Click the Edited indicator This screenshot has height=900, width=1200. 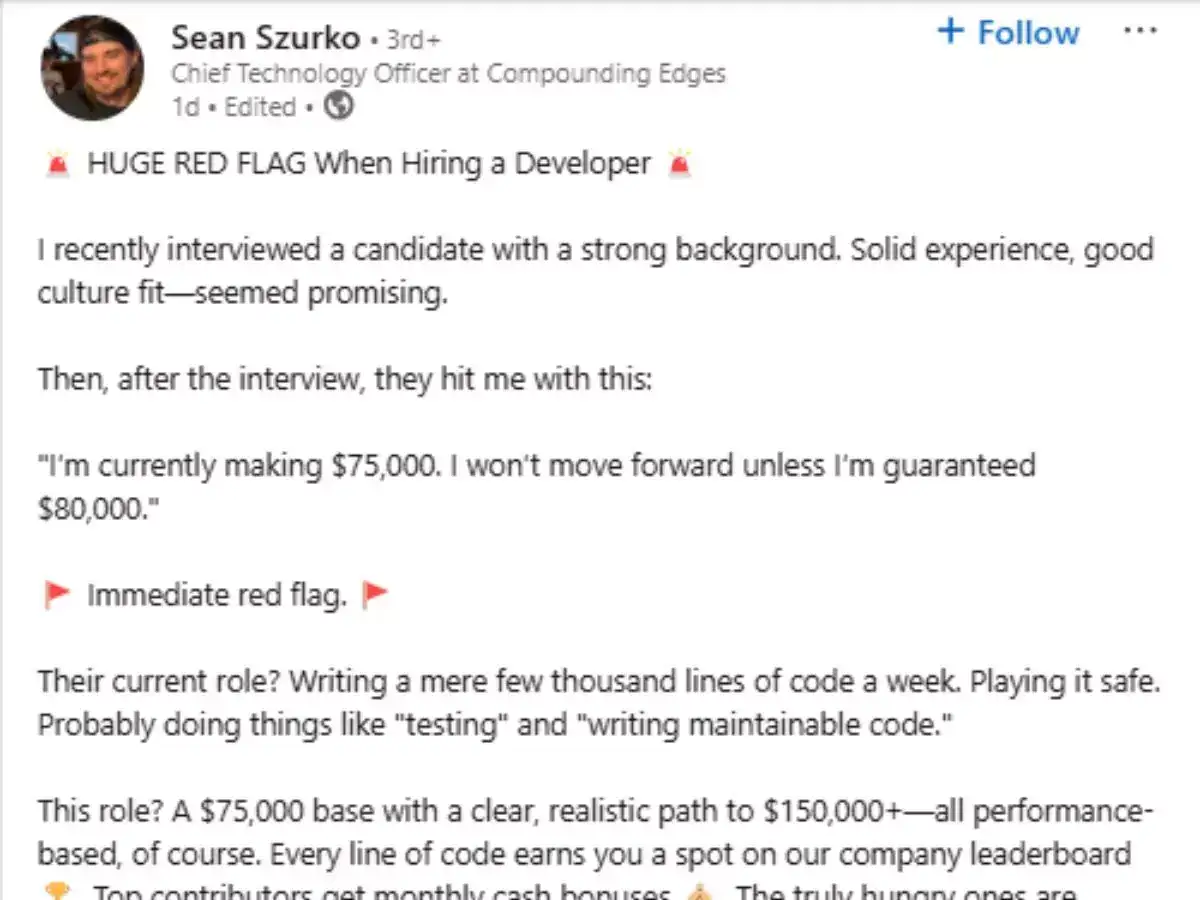click(x=260, y=106)
